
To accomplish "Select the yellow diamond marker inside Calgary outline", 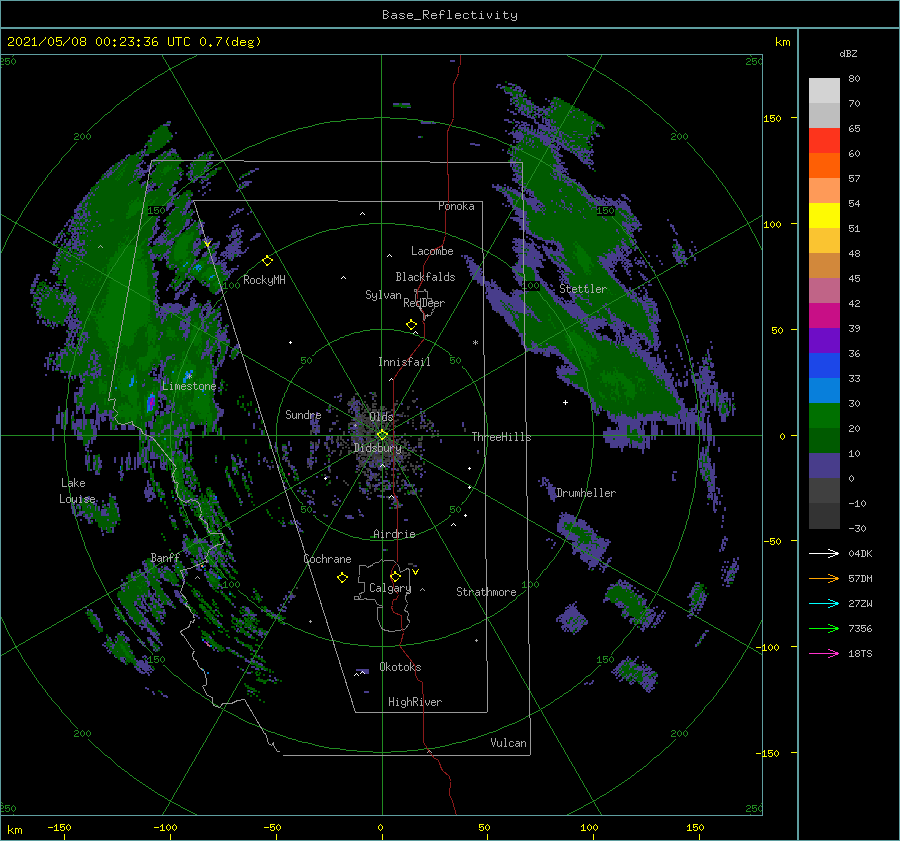I will [x=395, y=576].
